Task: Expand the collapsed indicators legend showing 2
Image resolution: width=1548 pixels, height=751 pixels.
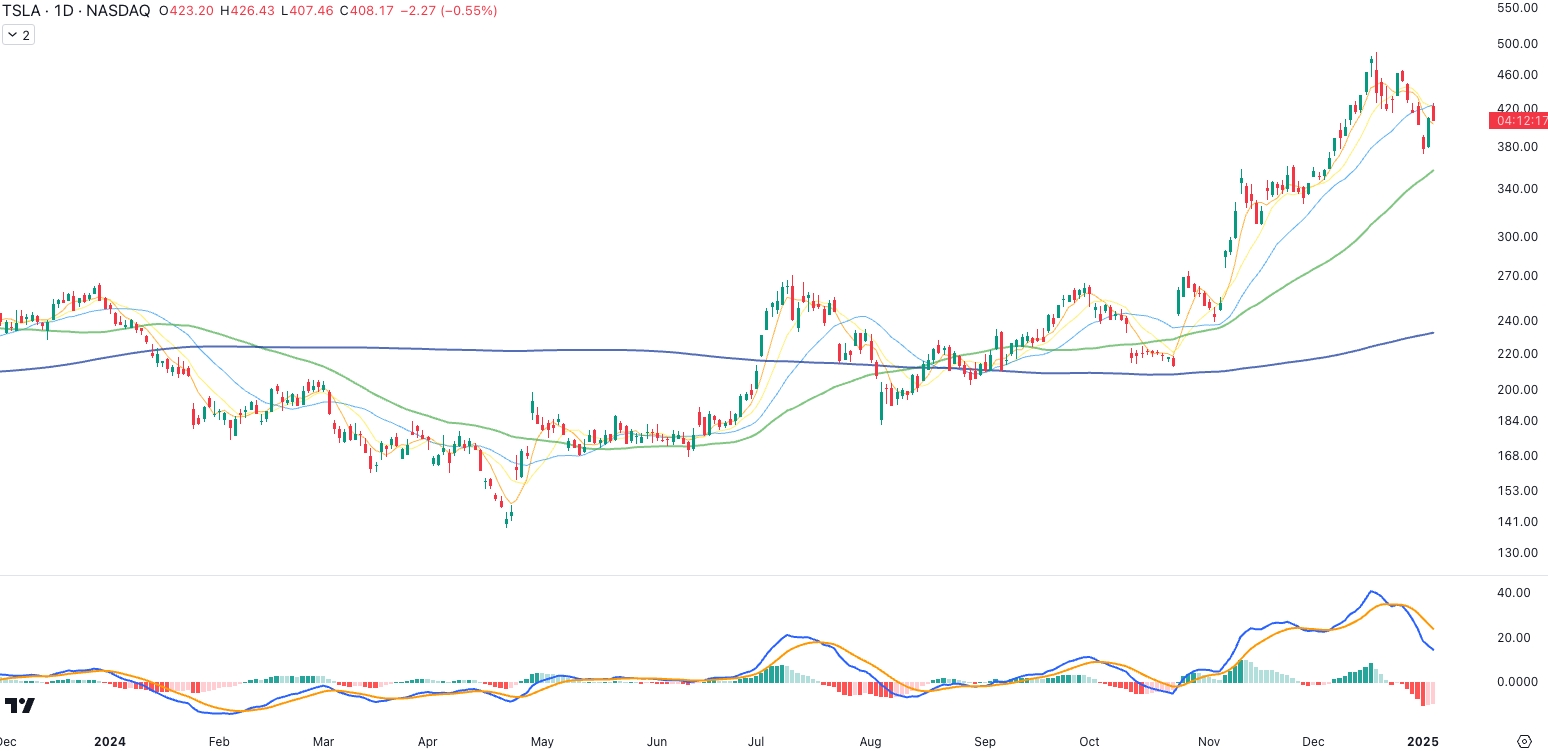Action: pos(19,35)
